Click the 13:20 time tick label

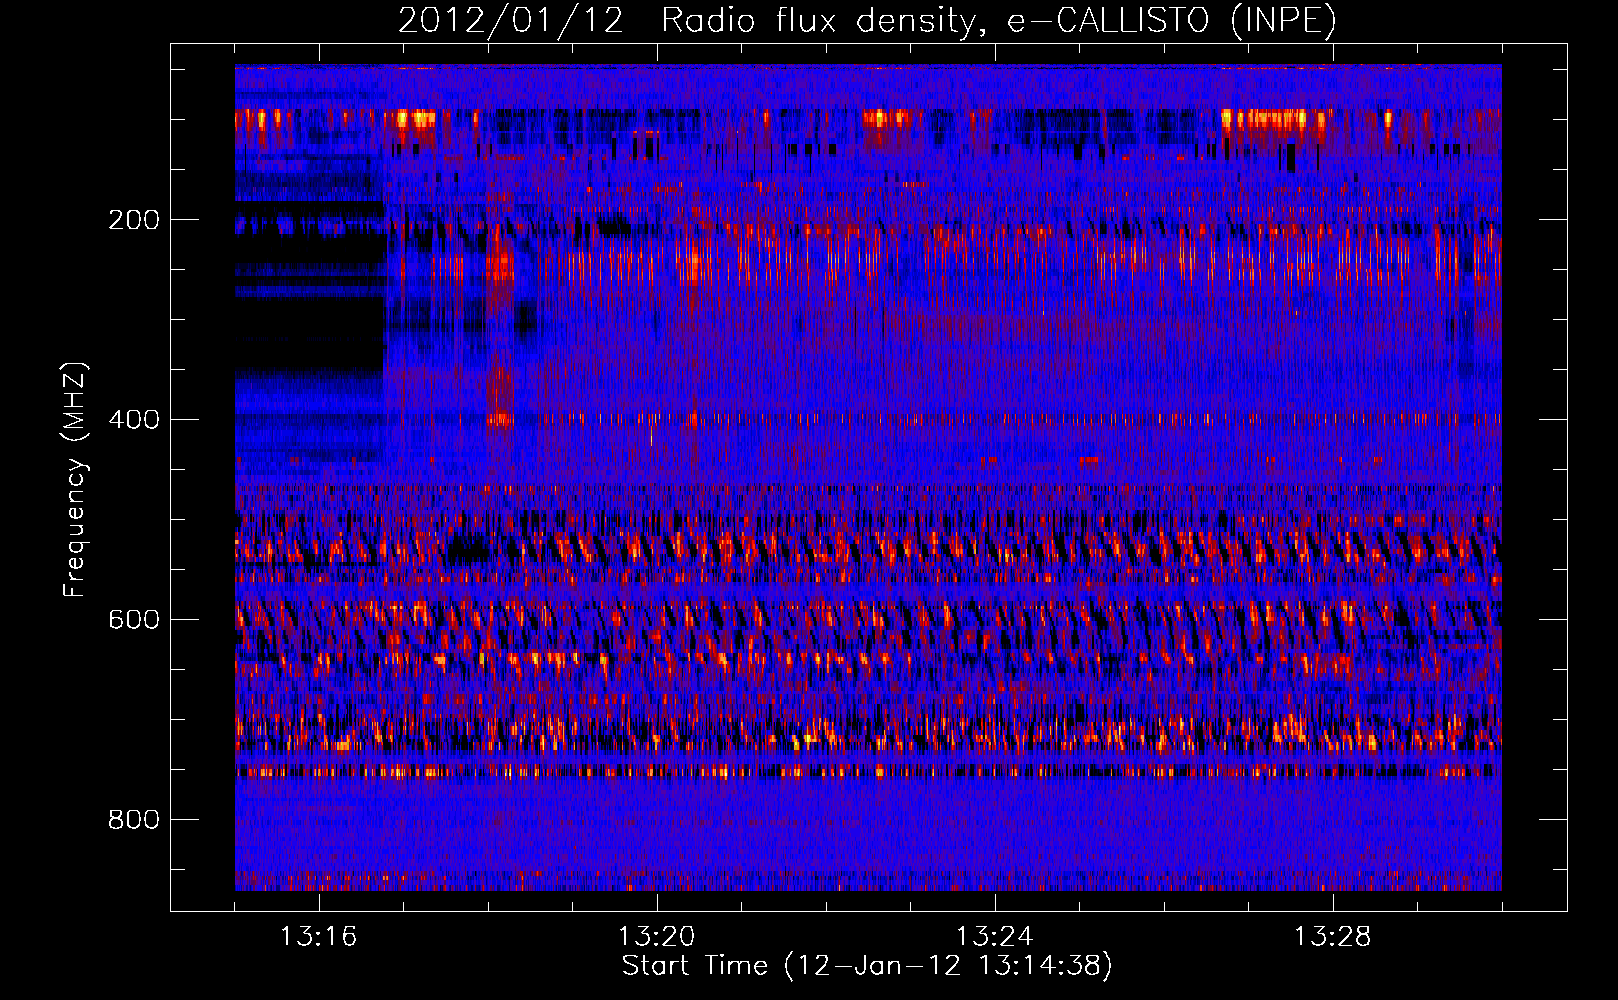pyautogui.click(x=656, y=937)
